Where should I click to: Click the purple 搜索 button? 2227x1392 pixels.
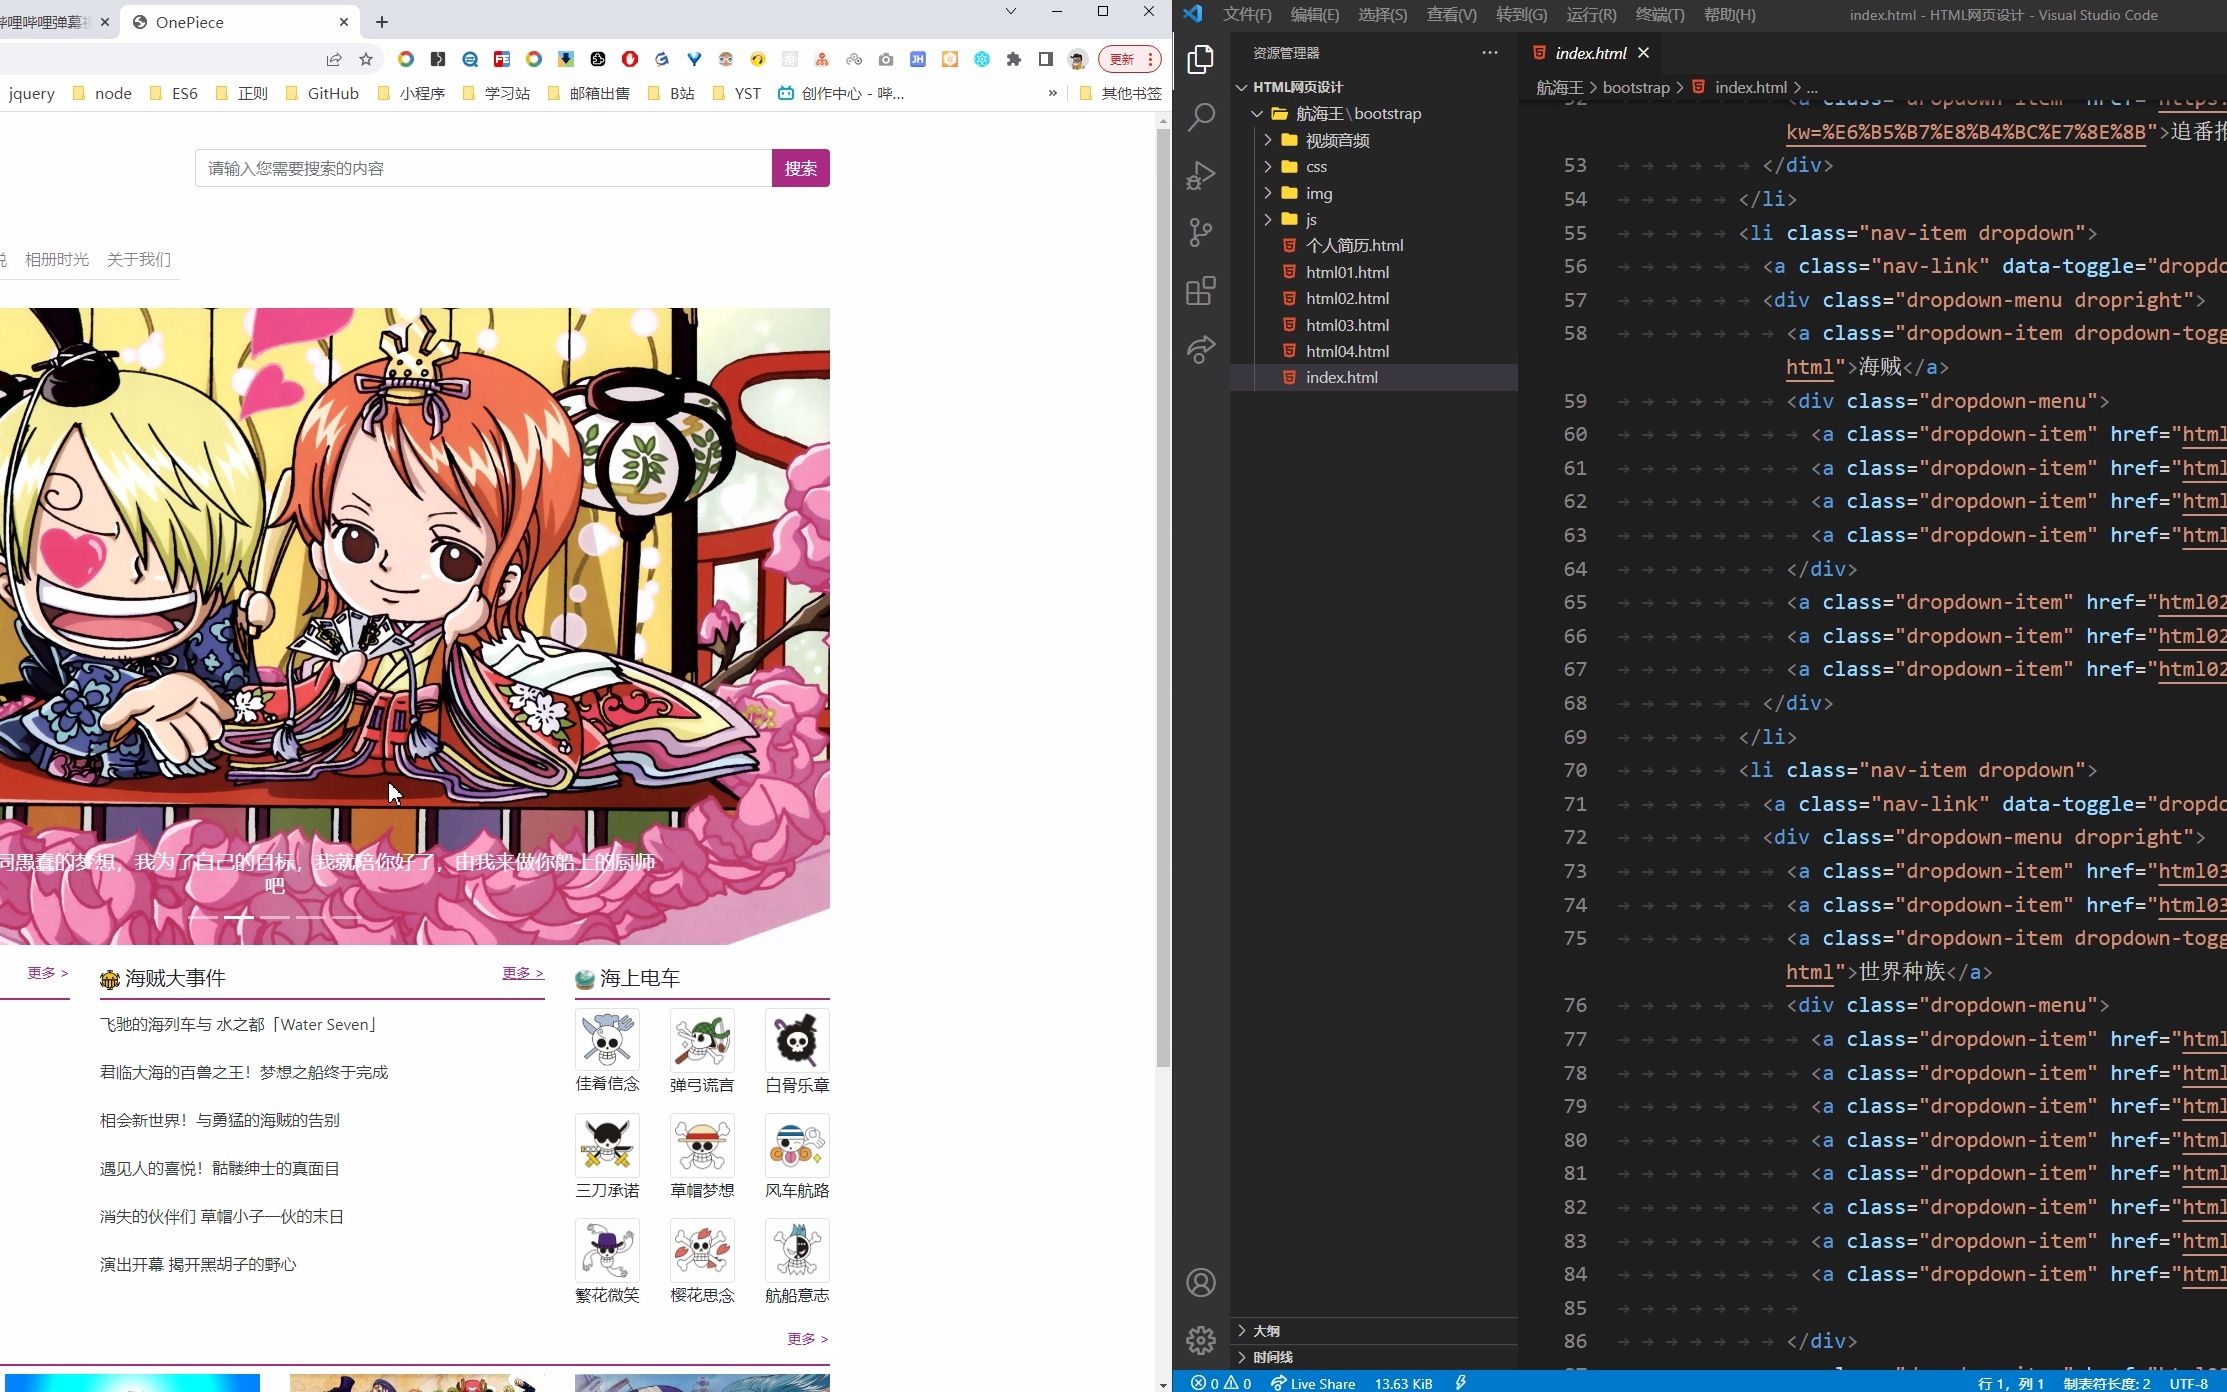point(800,168)
